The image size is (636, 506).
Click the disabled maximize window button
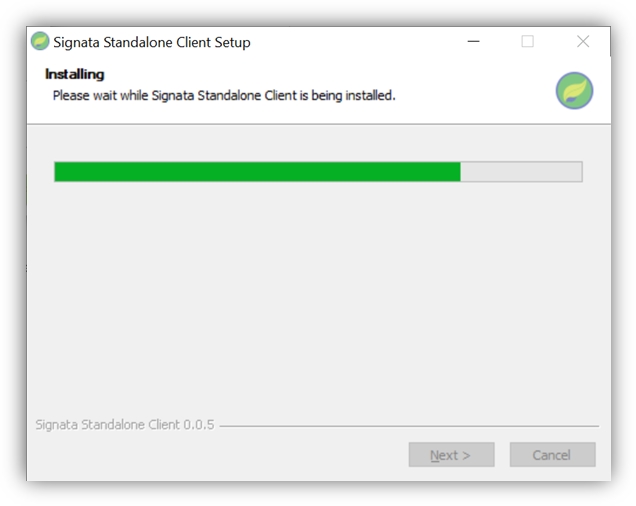coord(527,41)
